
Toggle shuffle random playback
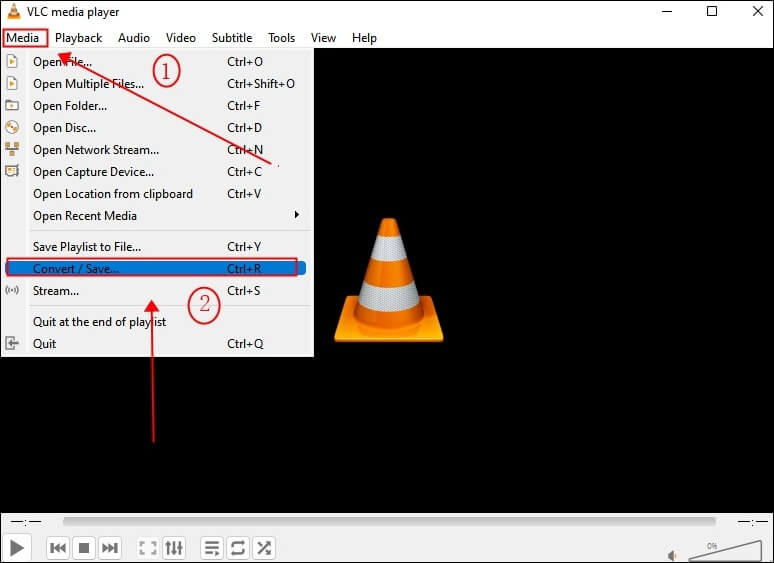pyautogui.click(x=264, y=548)
